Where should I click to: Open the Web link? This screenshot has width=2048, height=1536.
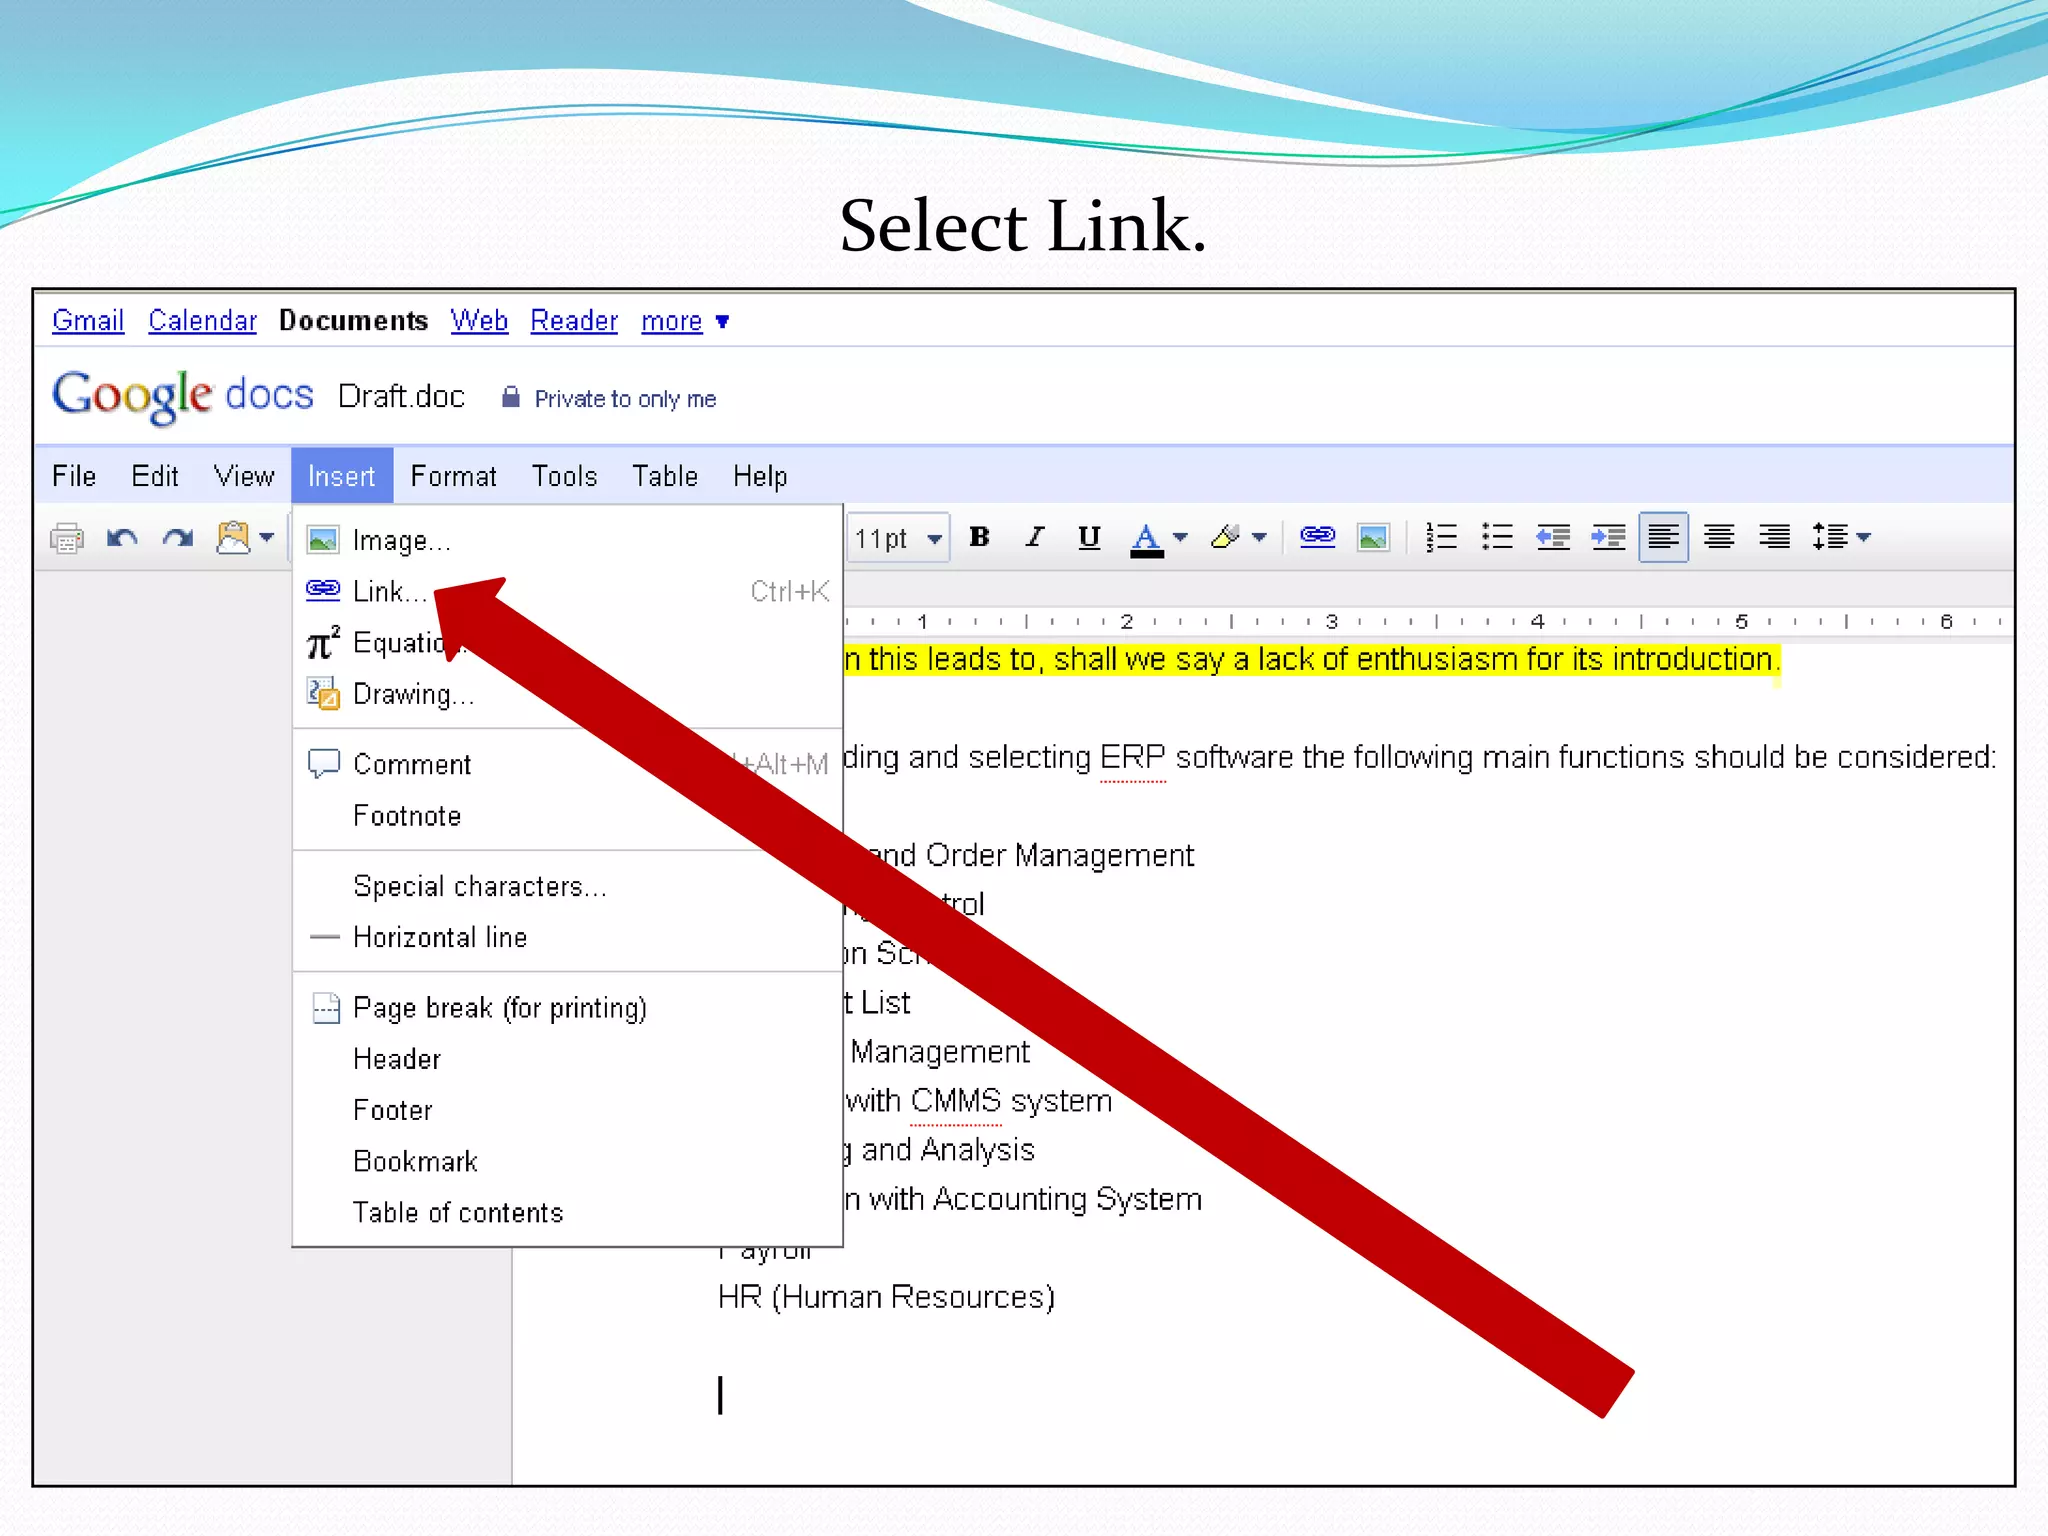point(479,321)
